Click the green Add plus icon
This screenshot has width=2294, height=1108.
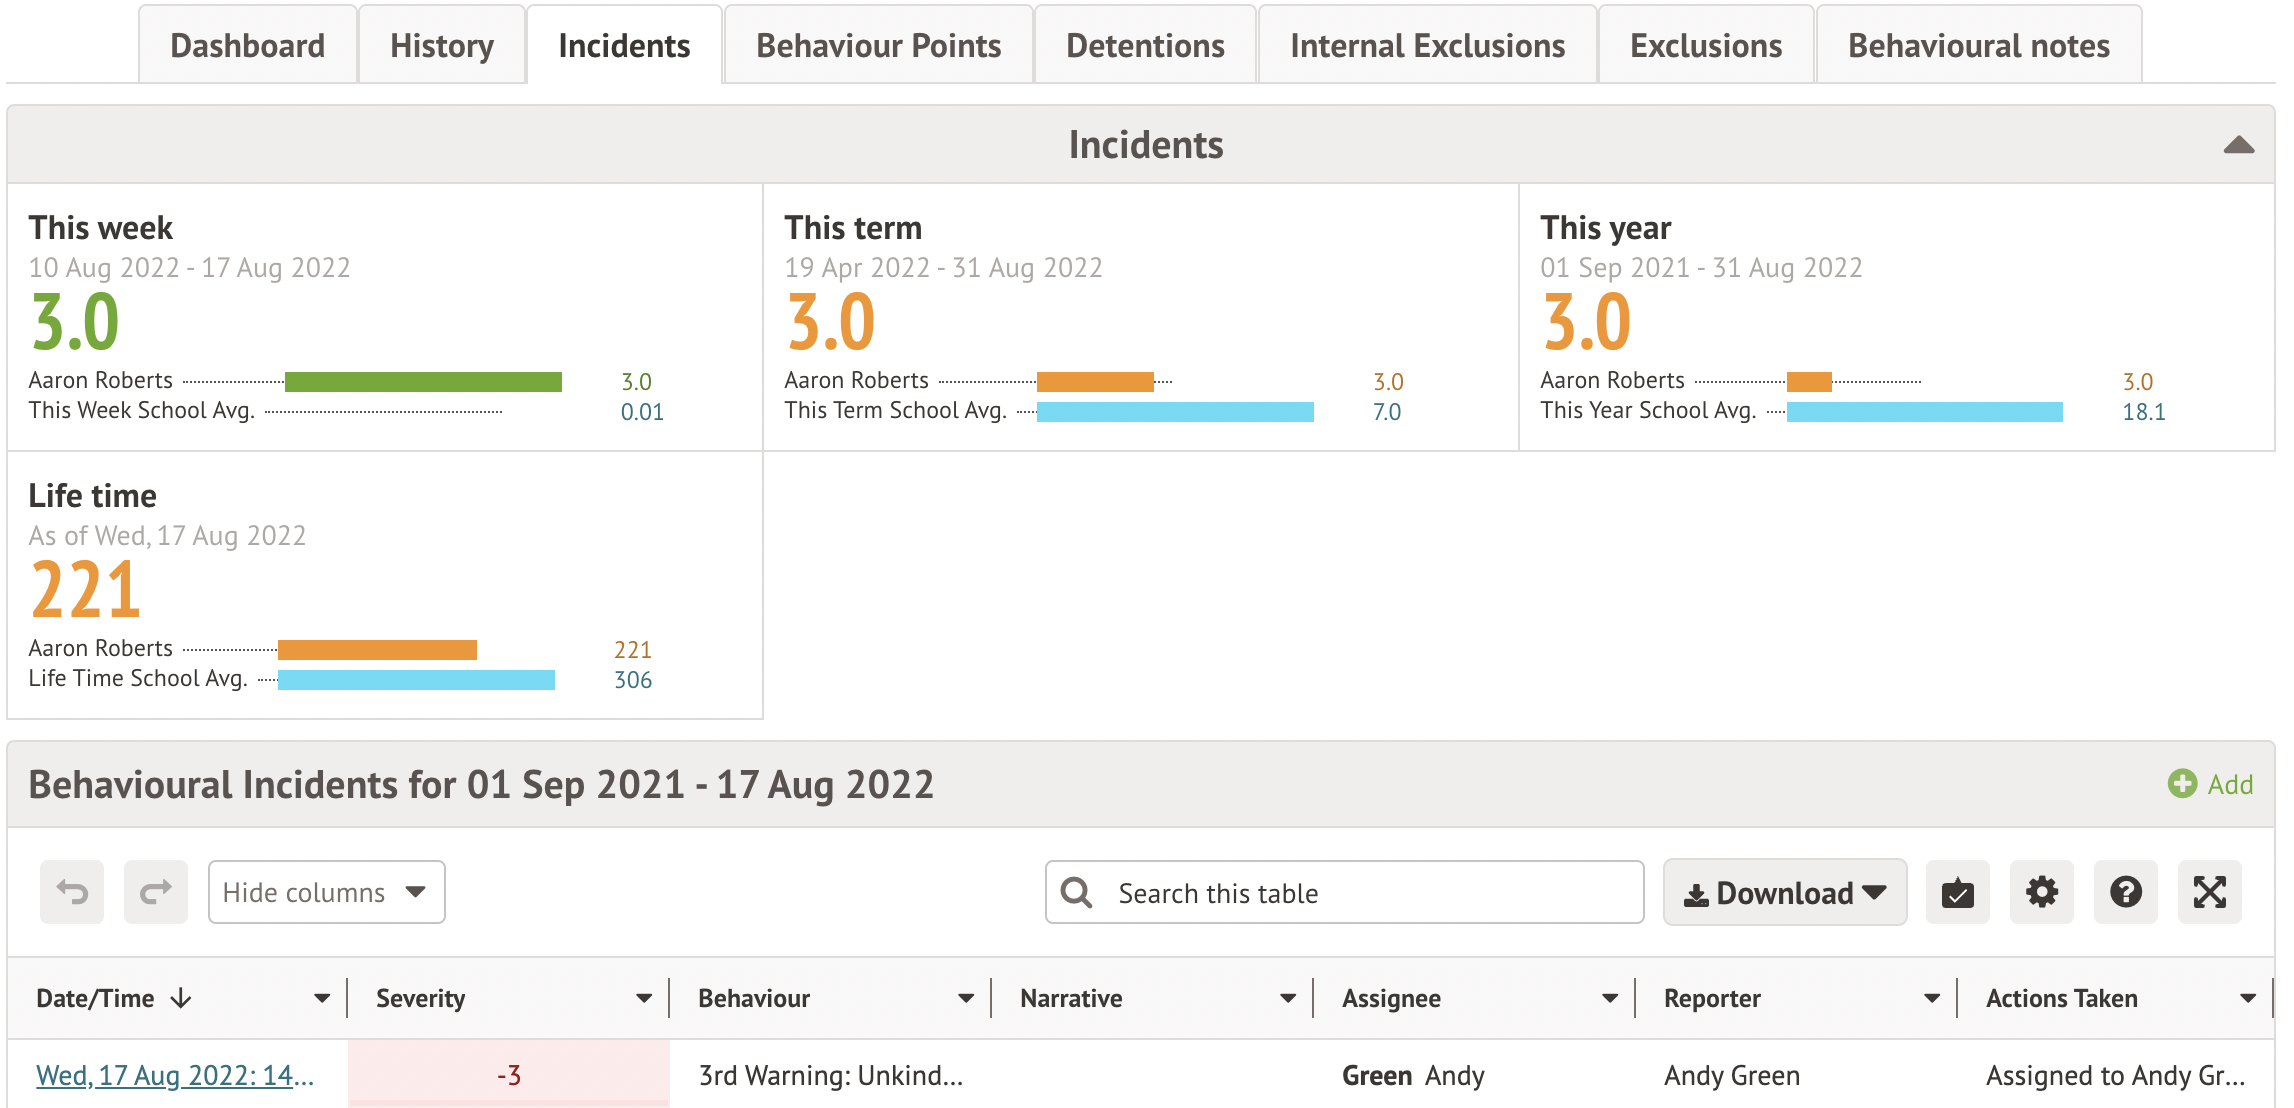coord(2182,784)
